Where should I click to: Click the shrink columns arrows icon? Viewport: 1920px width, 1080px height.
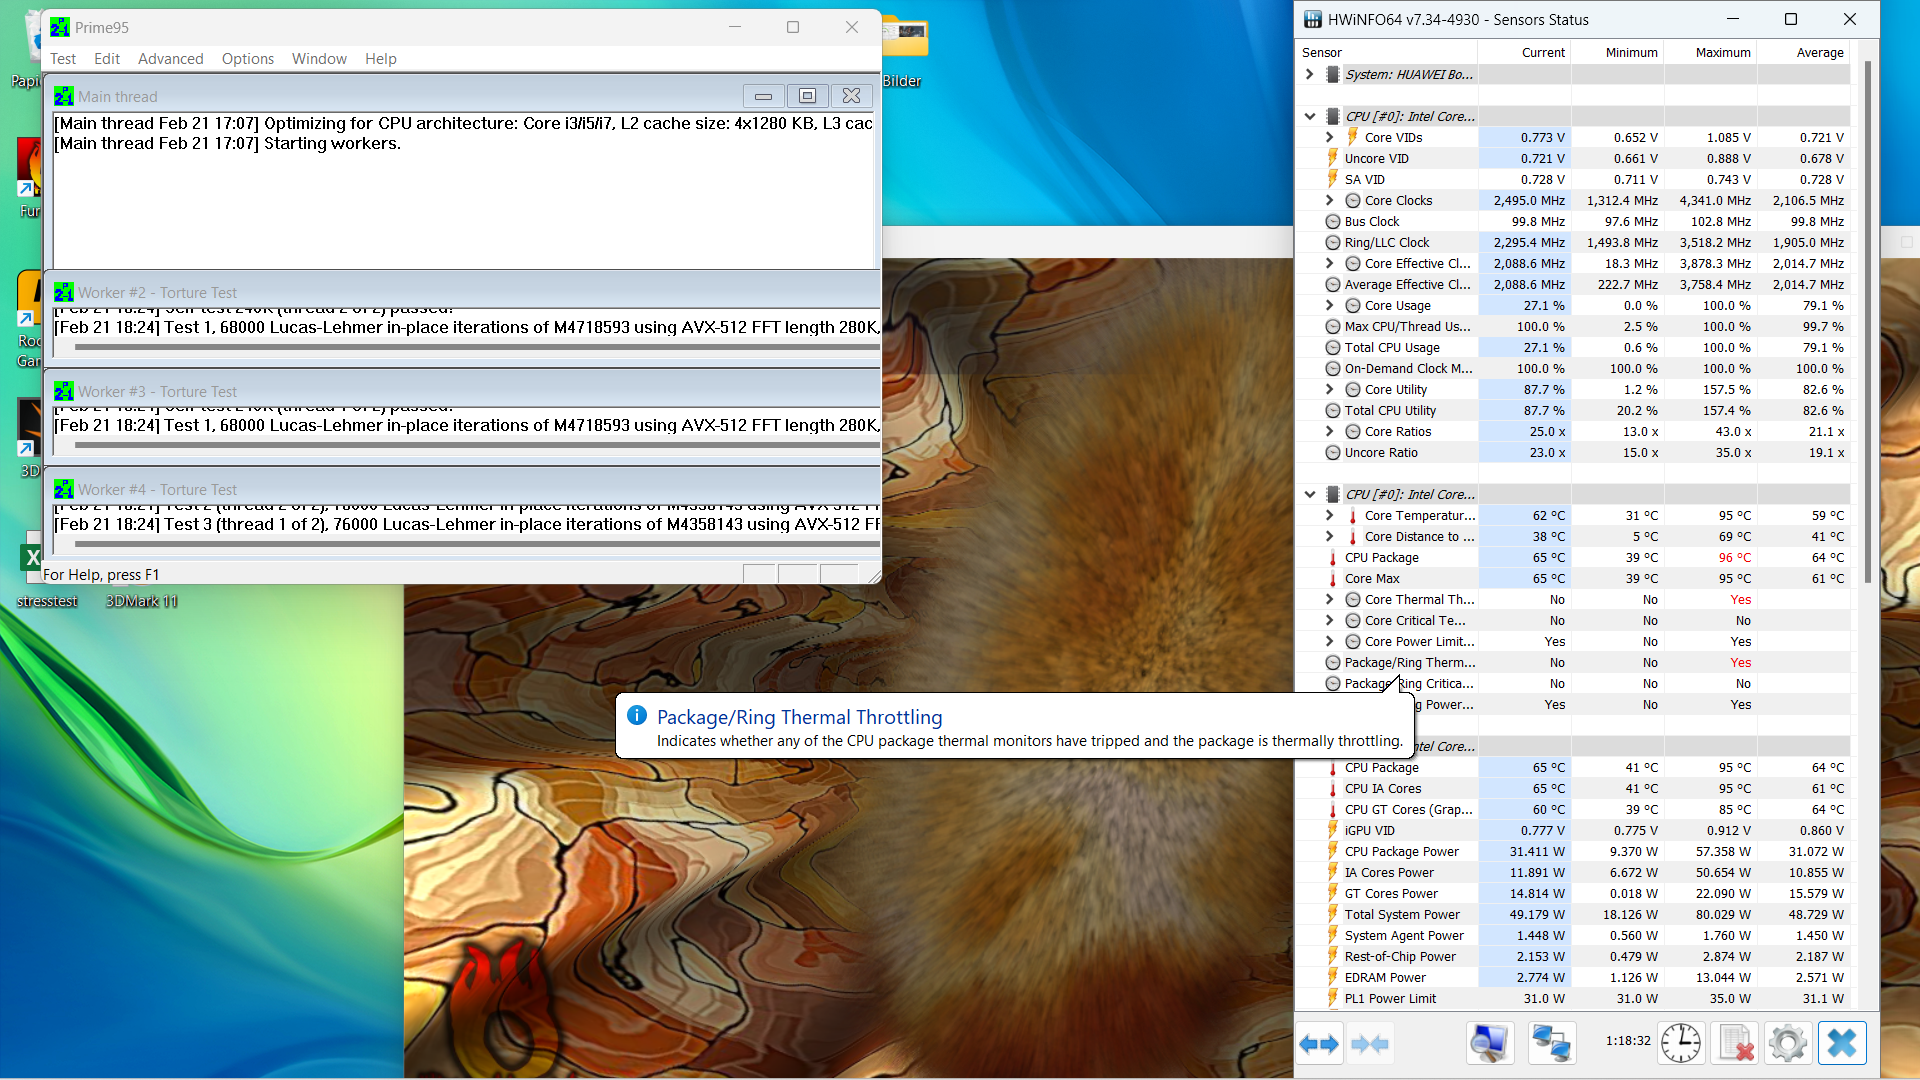(x=1369, y=1044)
